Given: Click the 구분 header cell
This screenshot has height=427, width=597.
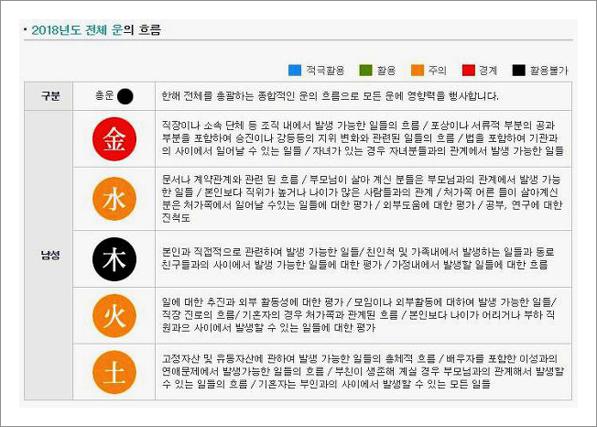Looking at the screenshot, I should point(48,96).
